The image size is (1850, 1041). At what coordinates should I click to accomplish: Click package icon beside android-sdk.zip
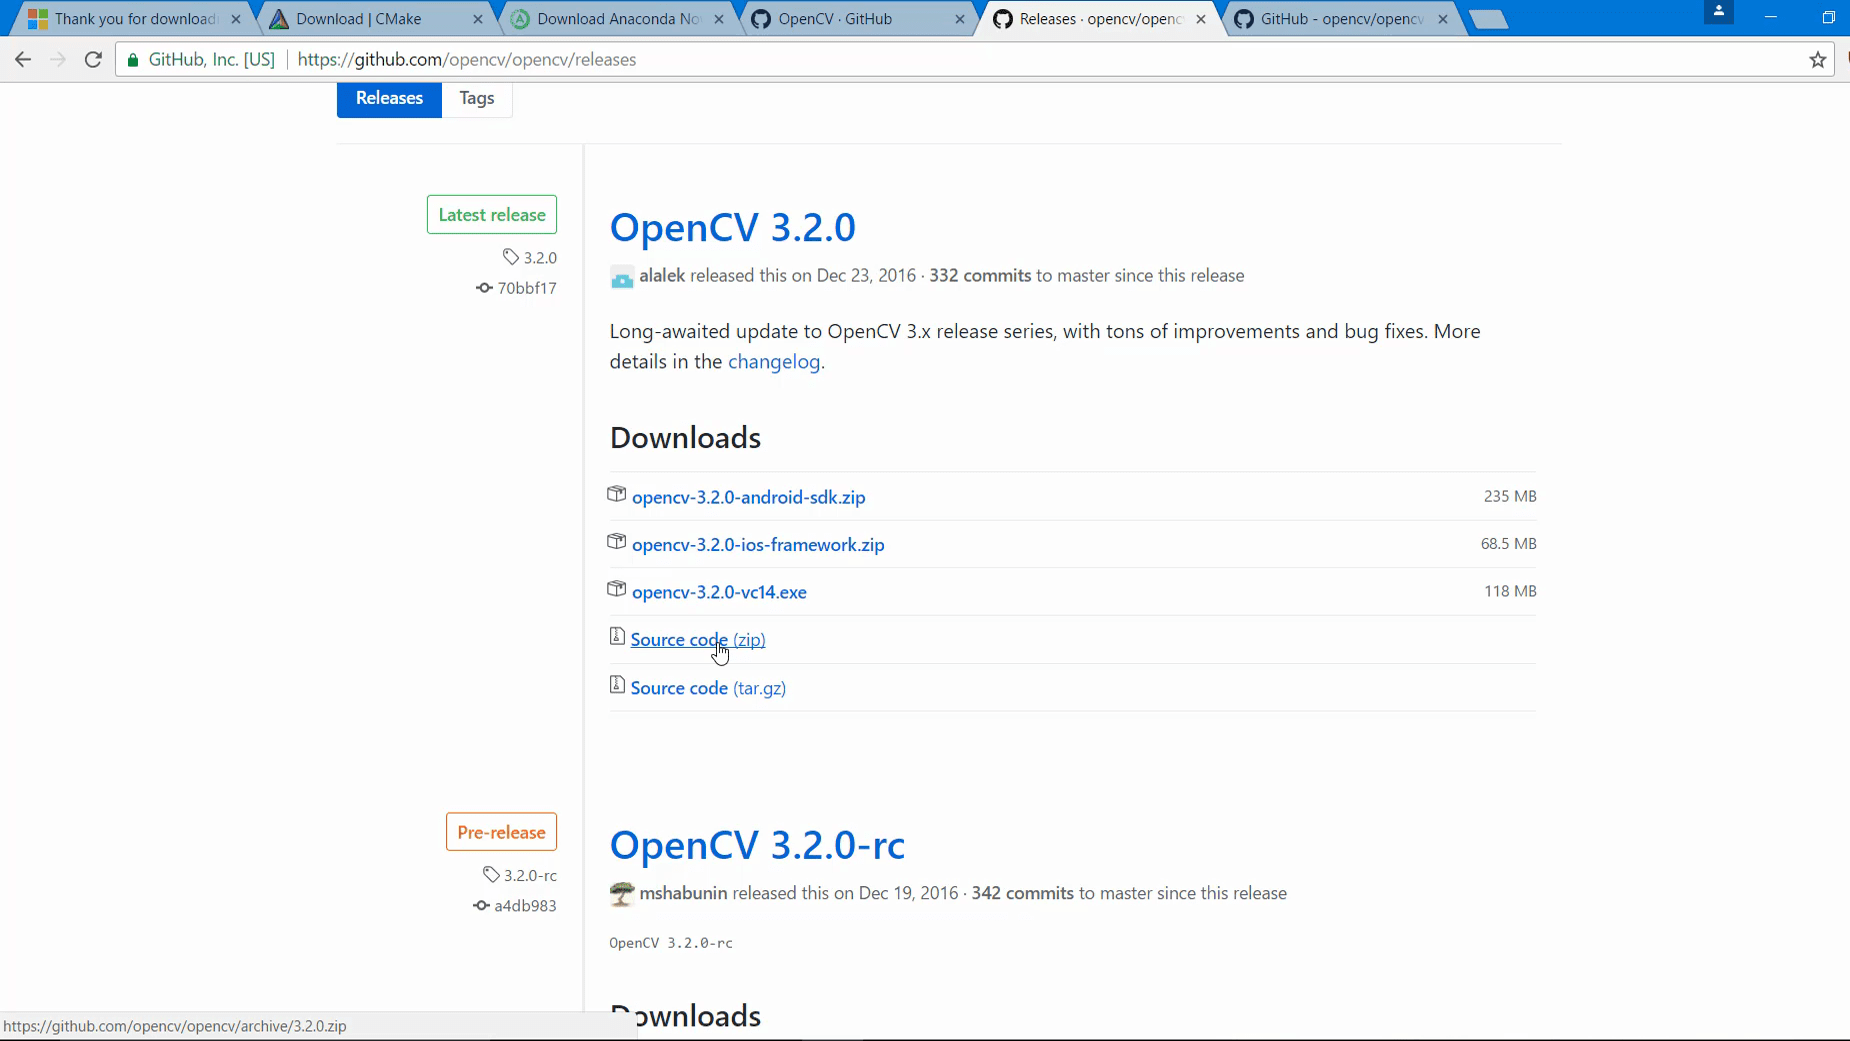617,494
